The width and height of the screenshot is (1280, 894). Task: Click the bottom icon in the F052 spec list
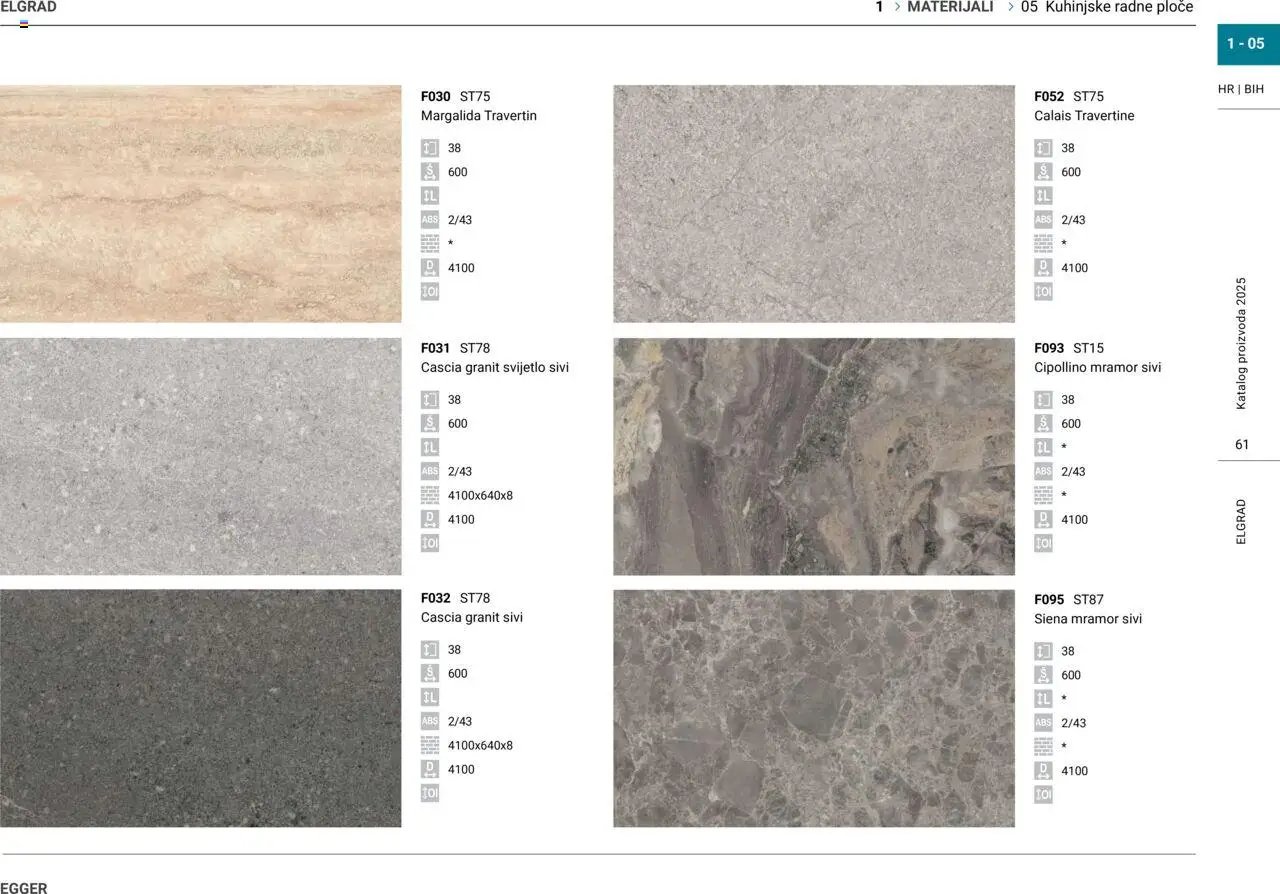click(x=1043, y=292)
